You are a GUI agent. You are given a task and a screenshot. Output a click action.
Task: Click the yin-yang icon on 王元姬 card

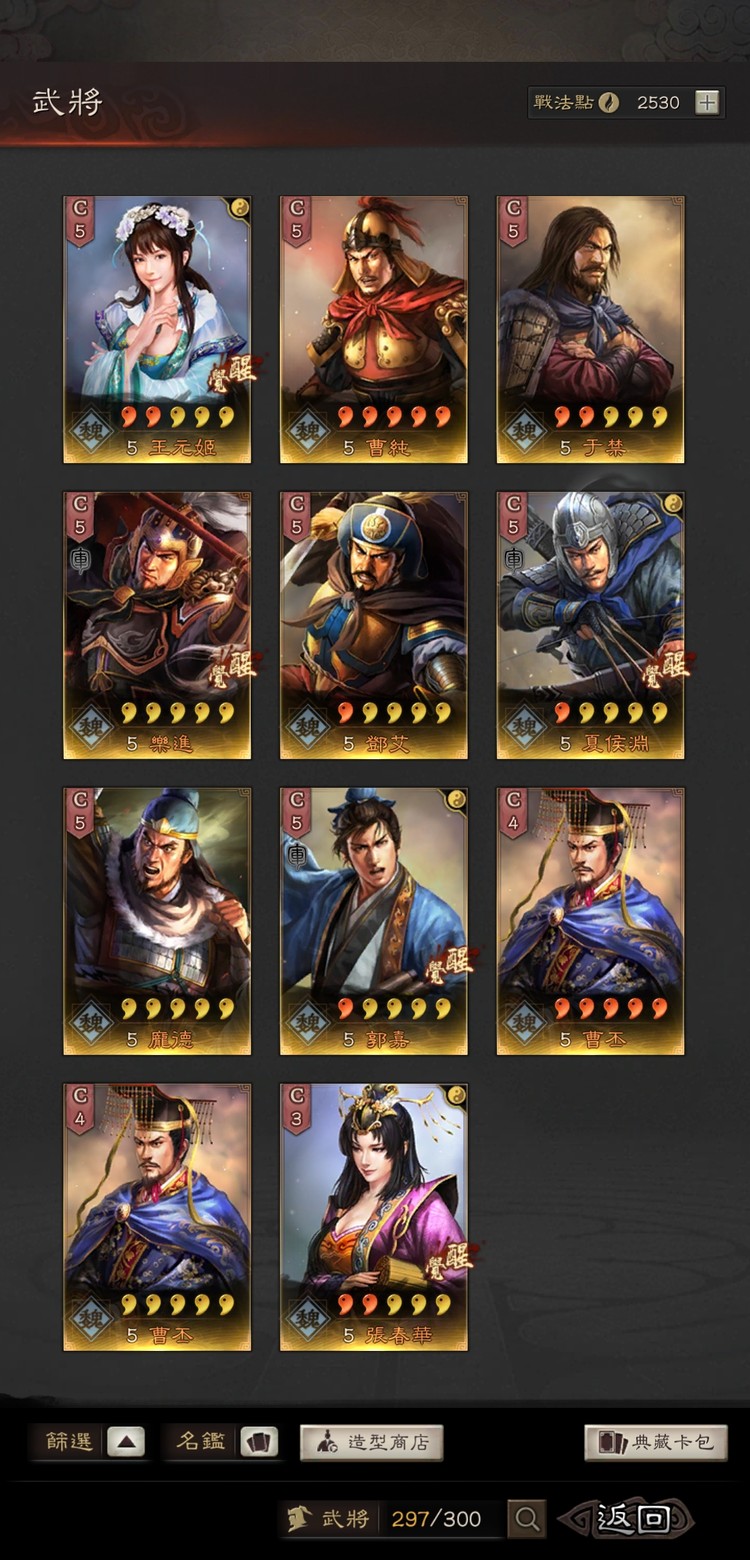[239, 207]
